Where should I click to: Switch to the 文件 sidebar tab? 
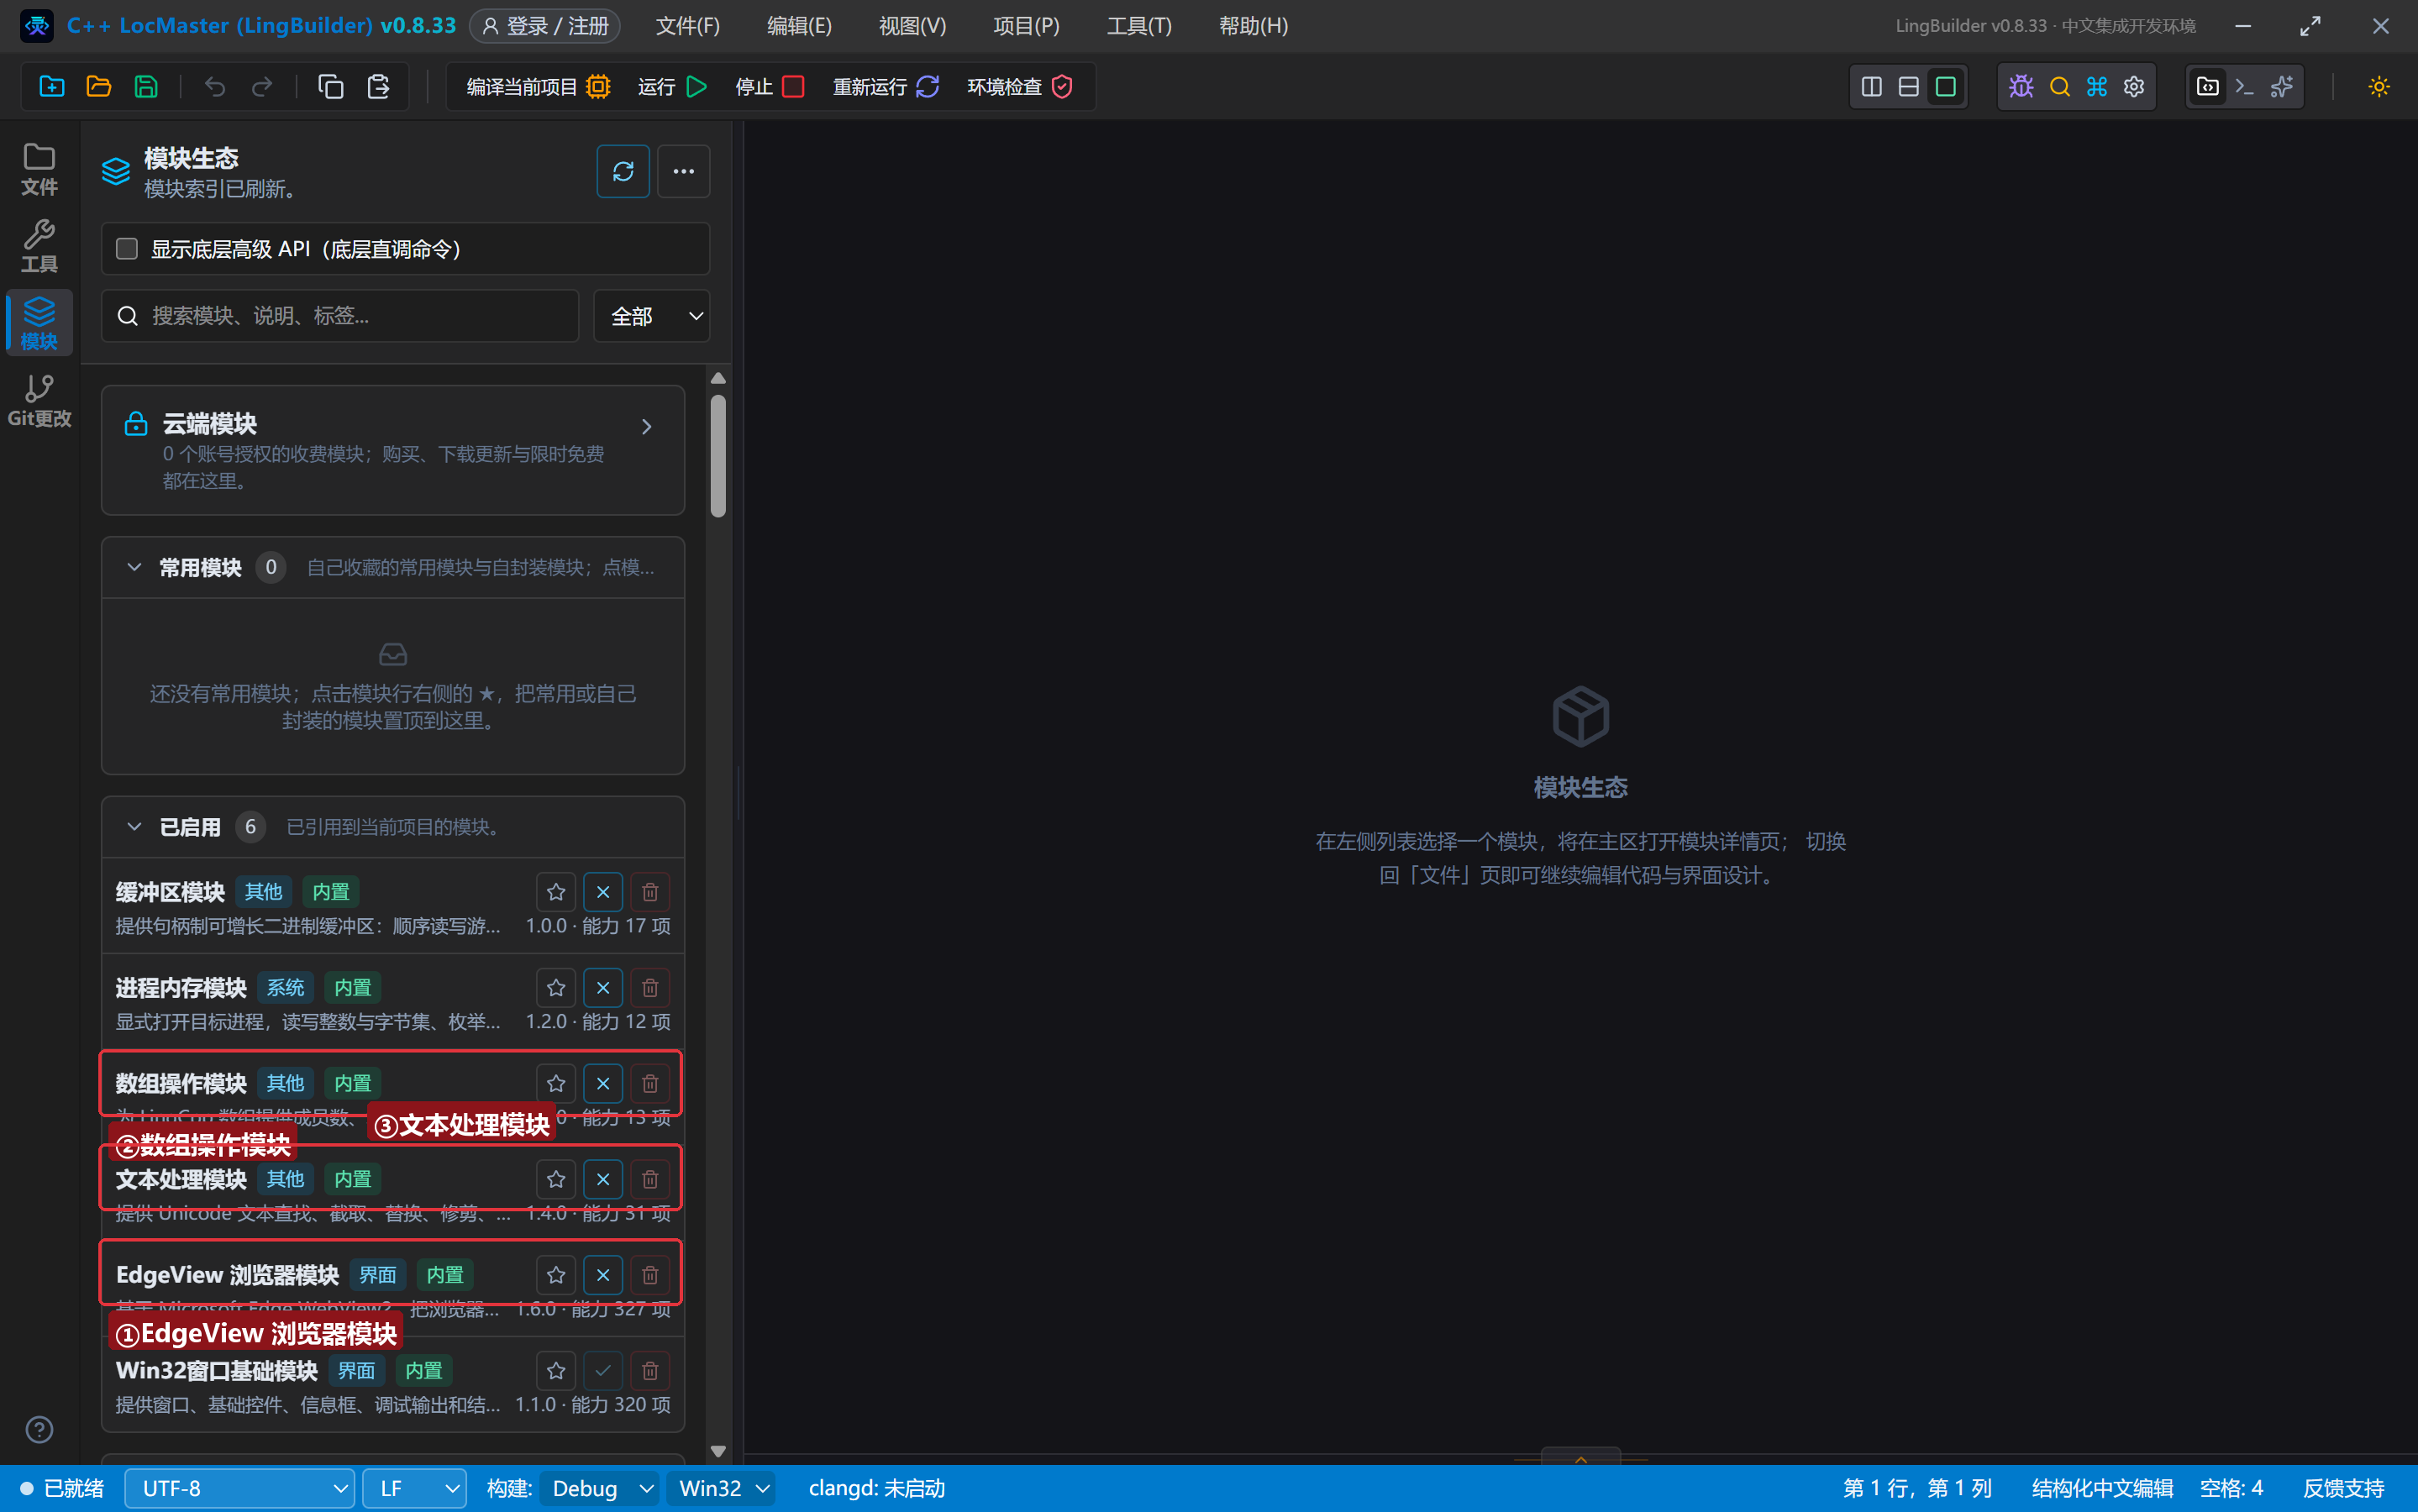coord(39,169)
